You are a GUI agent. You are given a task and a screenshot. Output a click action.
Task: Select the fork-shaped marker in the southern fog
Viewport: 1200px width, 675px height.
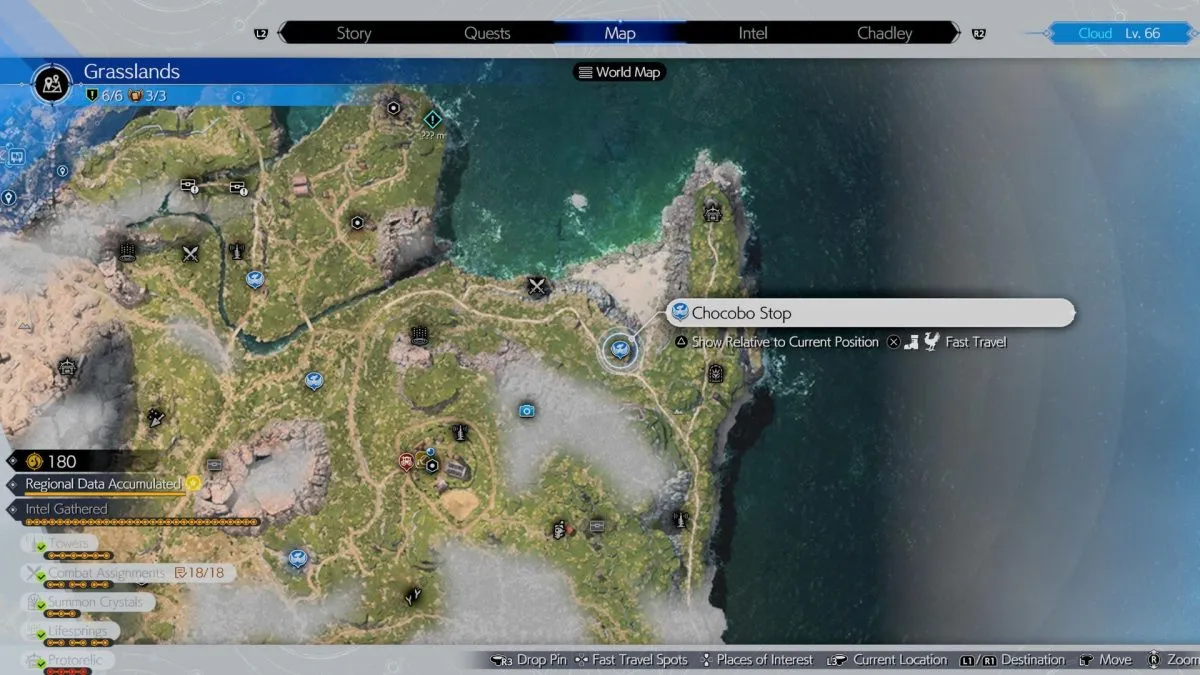[x=411, y=597]
